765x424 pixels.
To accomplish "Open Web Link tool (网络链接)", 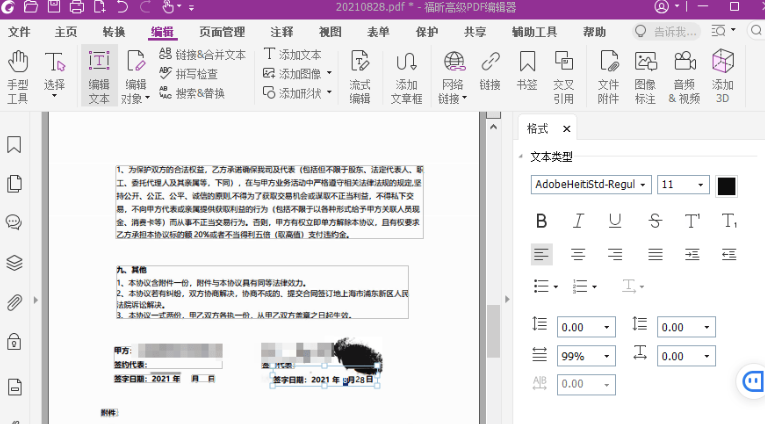I will tap(453, 77).
